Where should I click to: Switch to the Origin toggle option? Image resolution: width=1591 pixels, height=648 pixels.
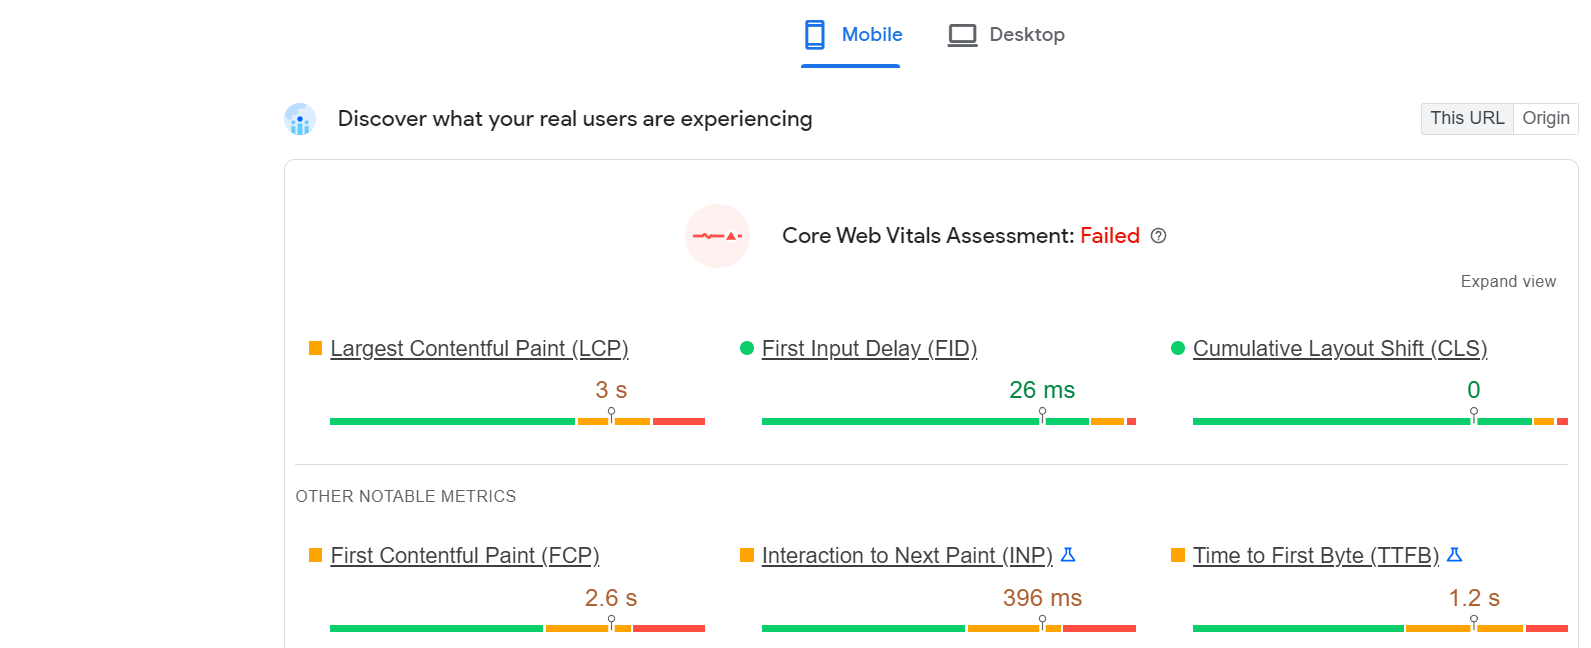click(x=1545, y=118)
